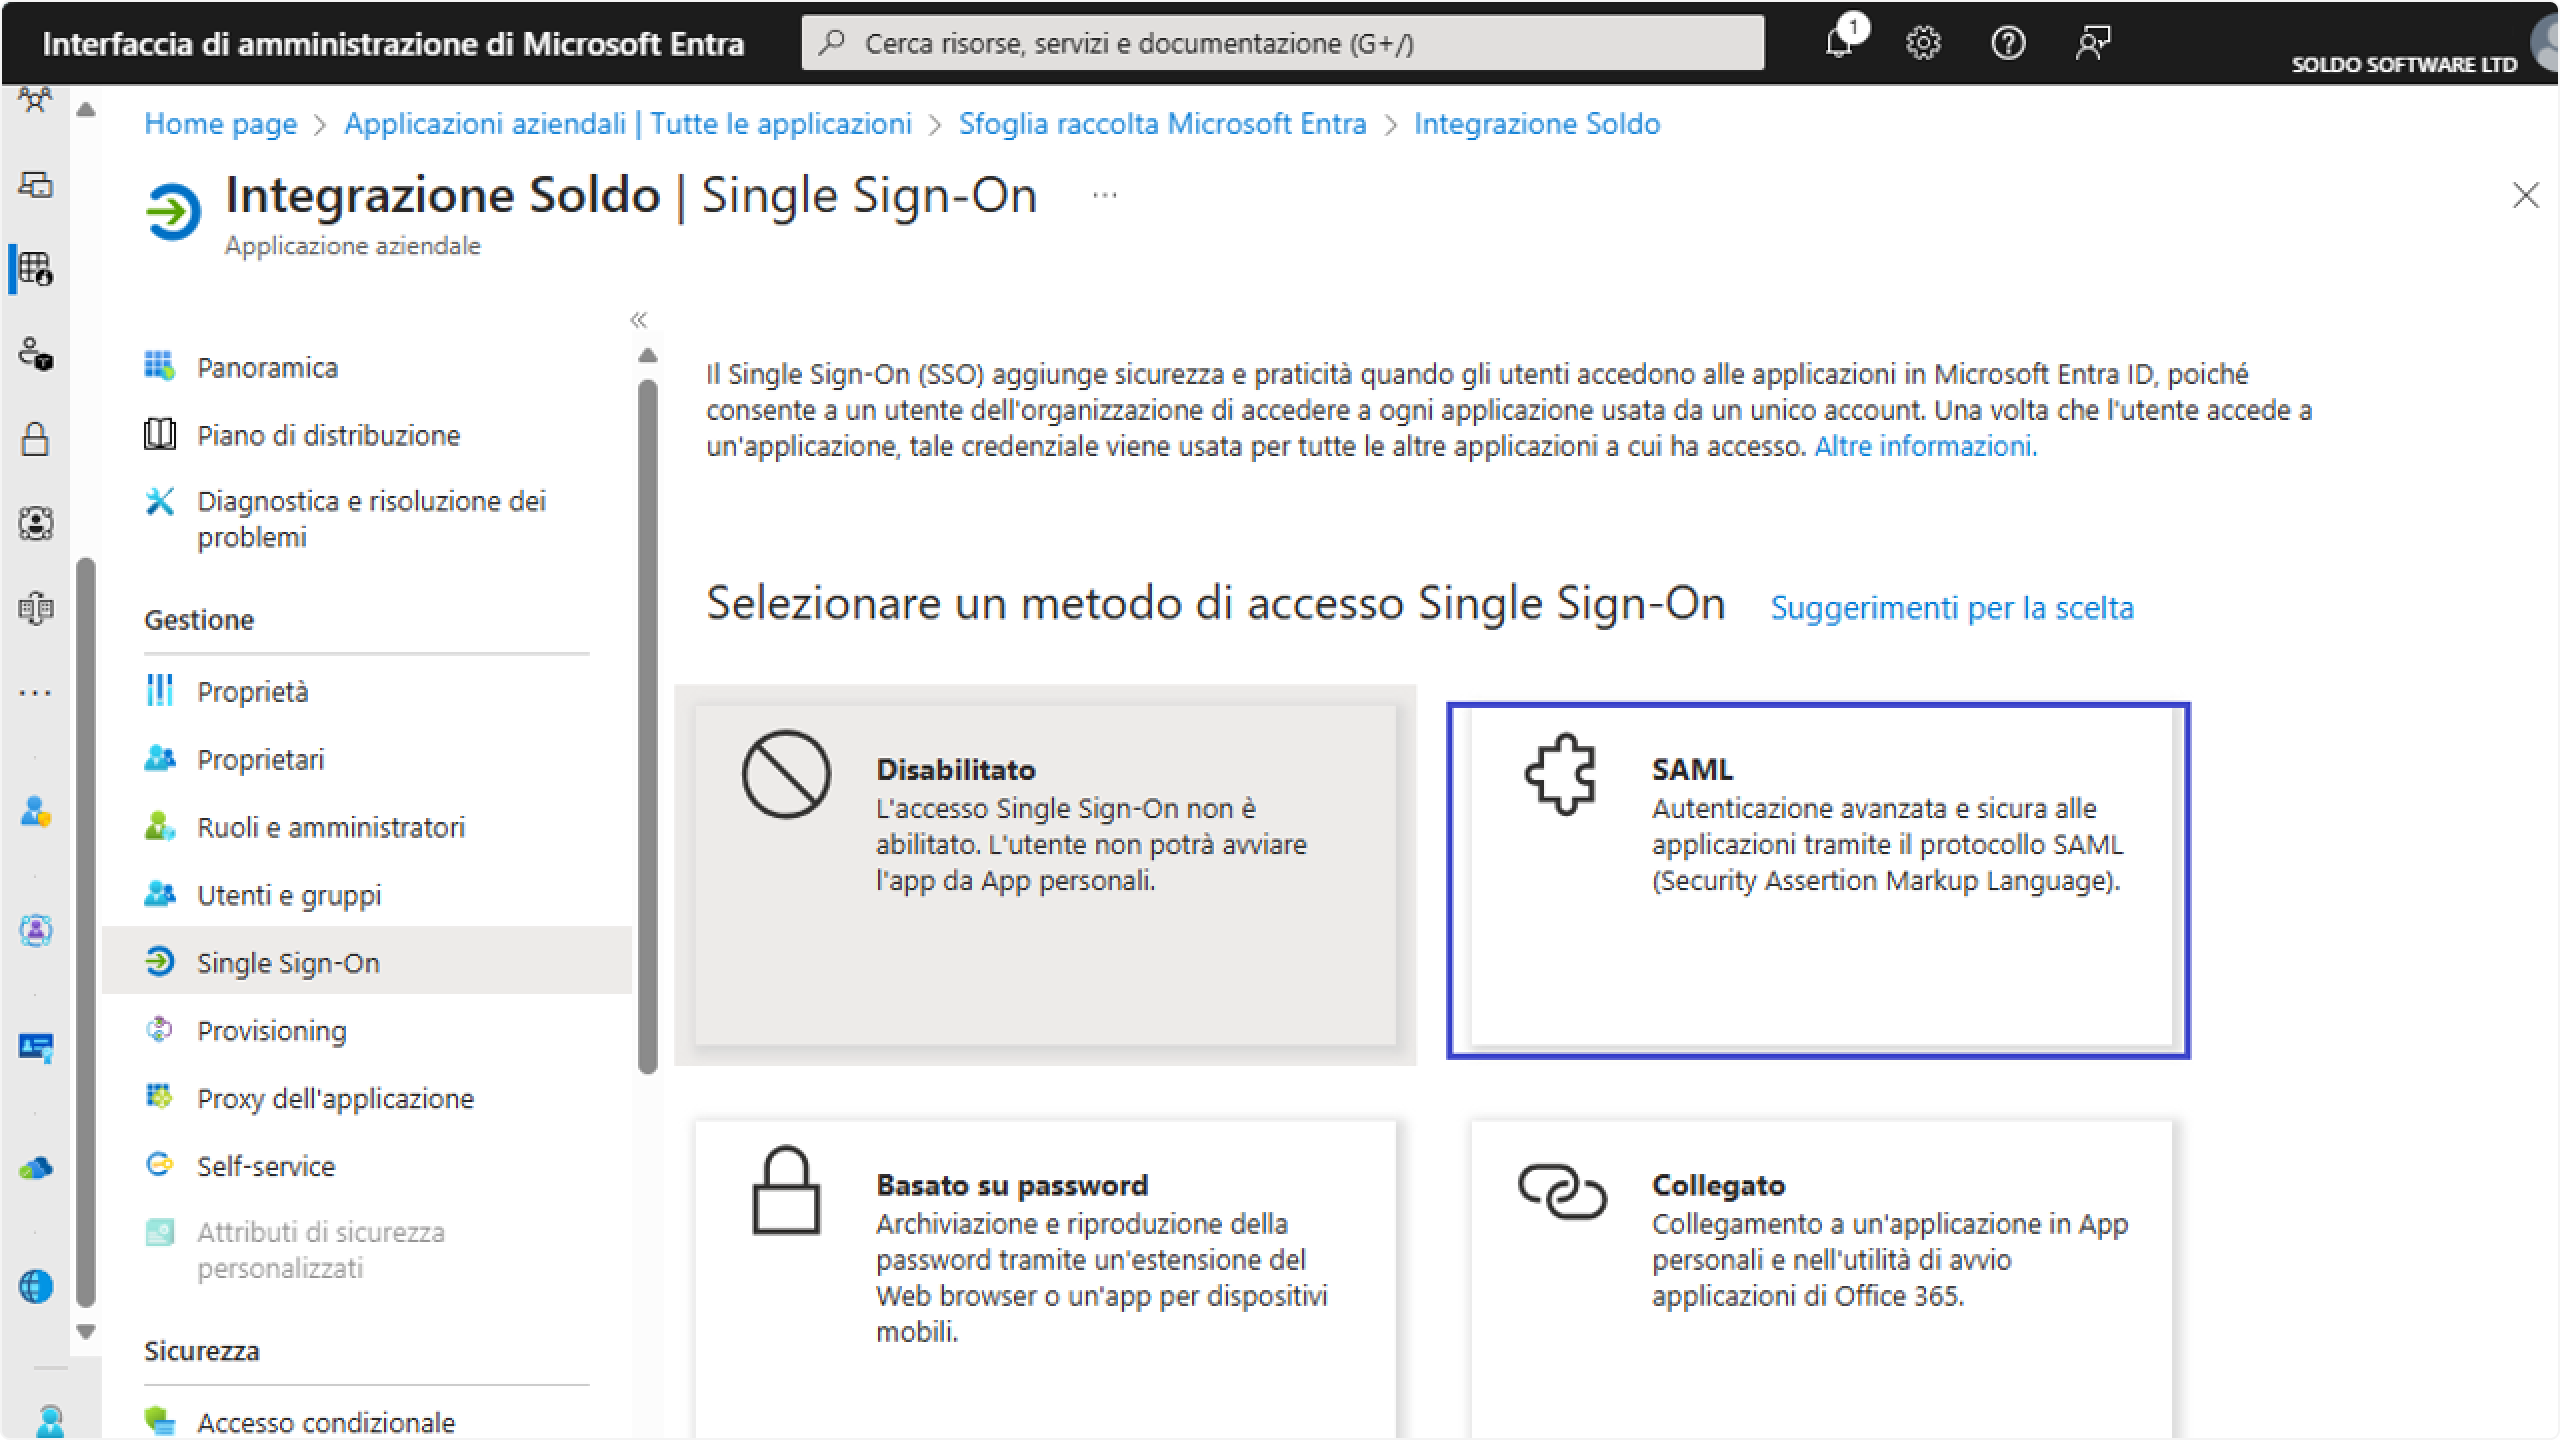Image resolution: width=2560 pixels, height=1440 pixels.
Task: Open the padlock icon in left rail
Action: 36,438
